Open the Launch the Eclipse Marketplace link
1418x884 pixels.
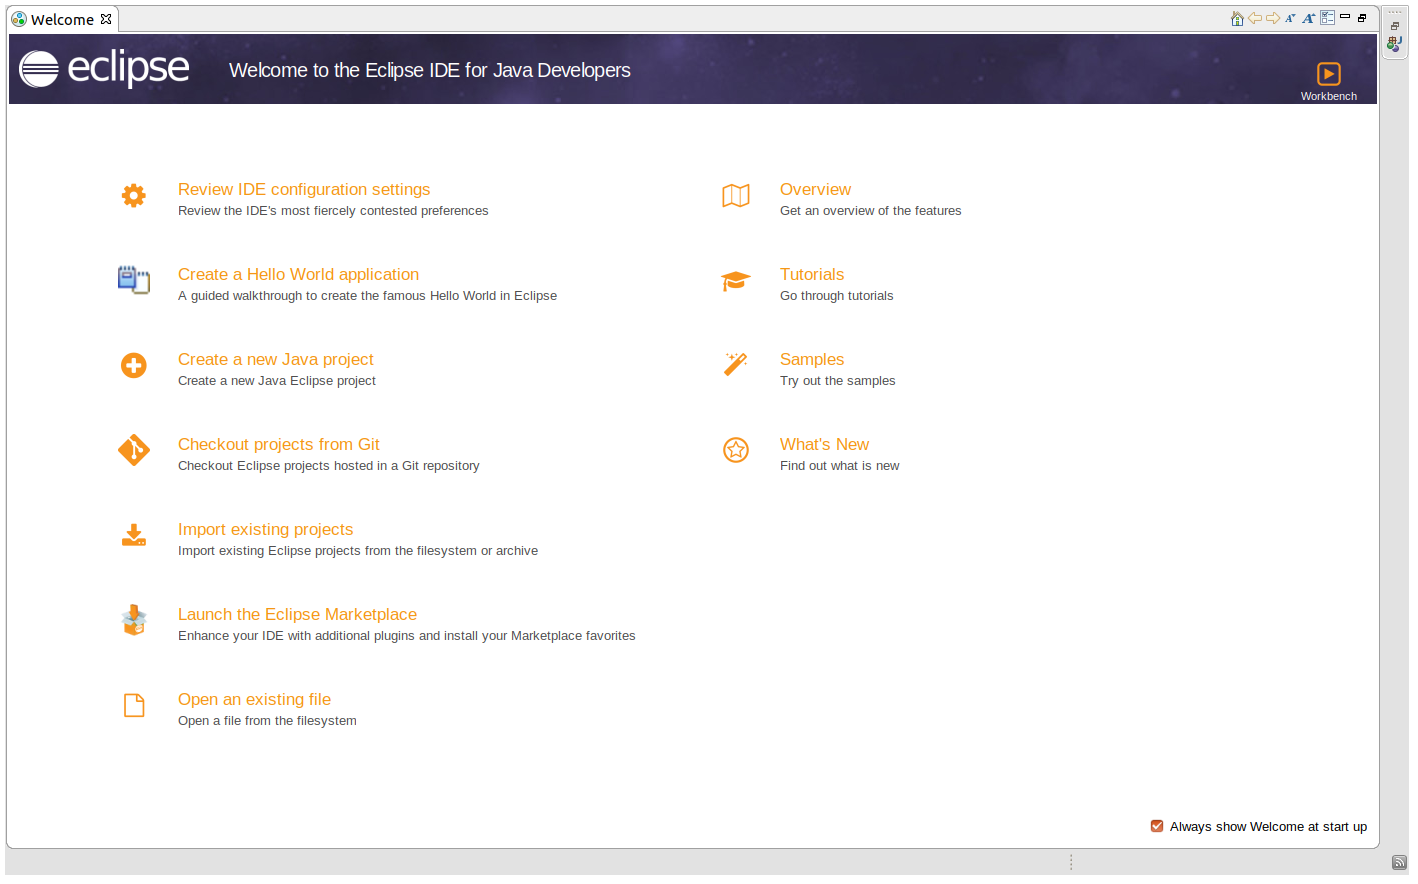click(x=297, y=615)
